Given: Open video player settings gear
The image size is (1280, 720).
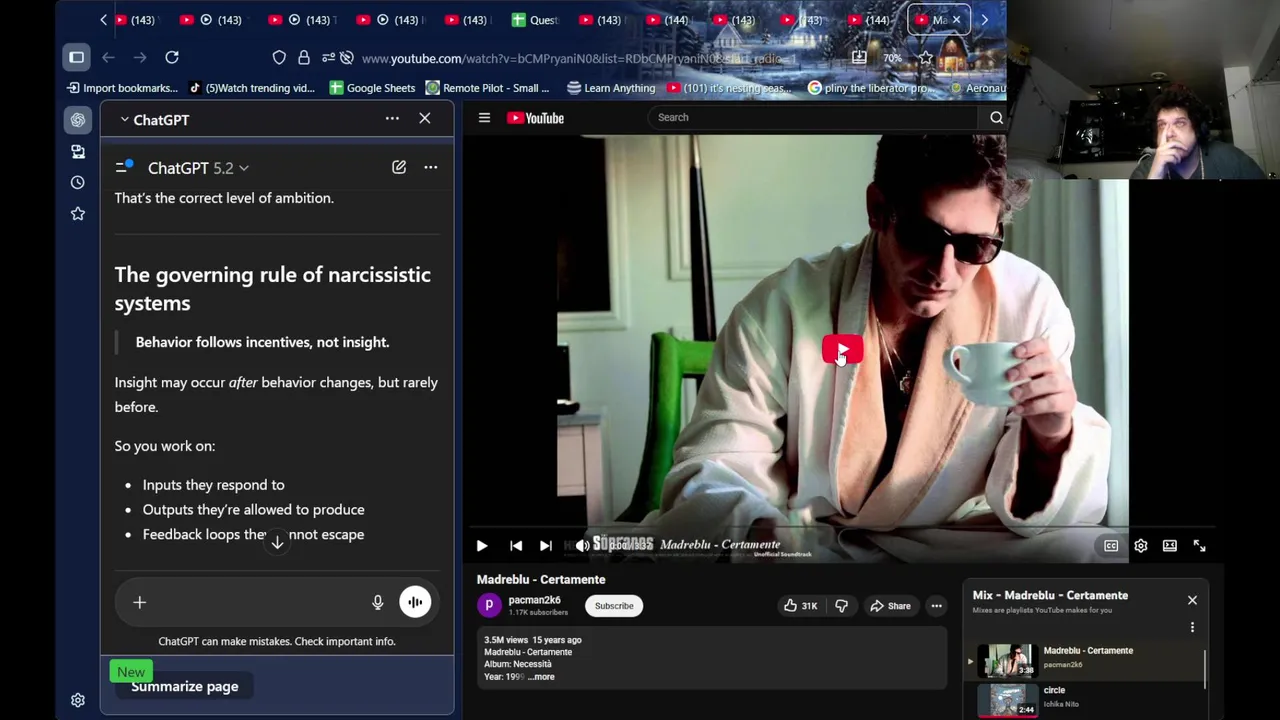Looking at the screenshot, I should (1141, 546).
